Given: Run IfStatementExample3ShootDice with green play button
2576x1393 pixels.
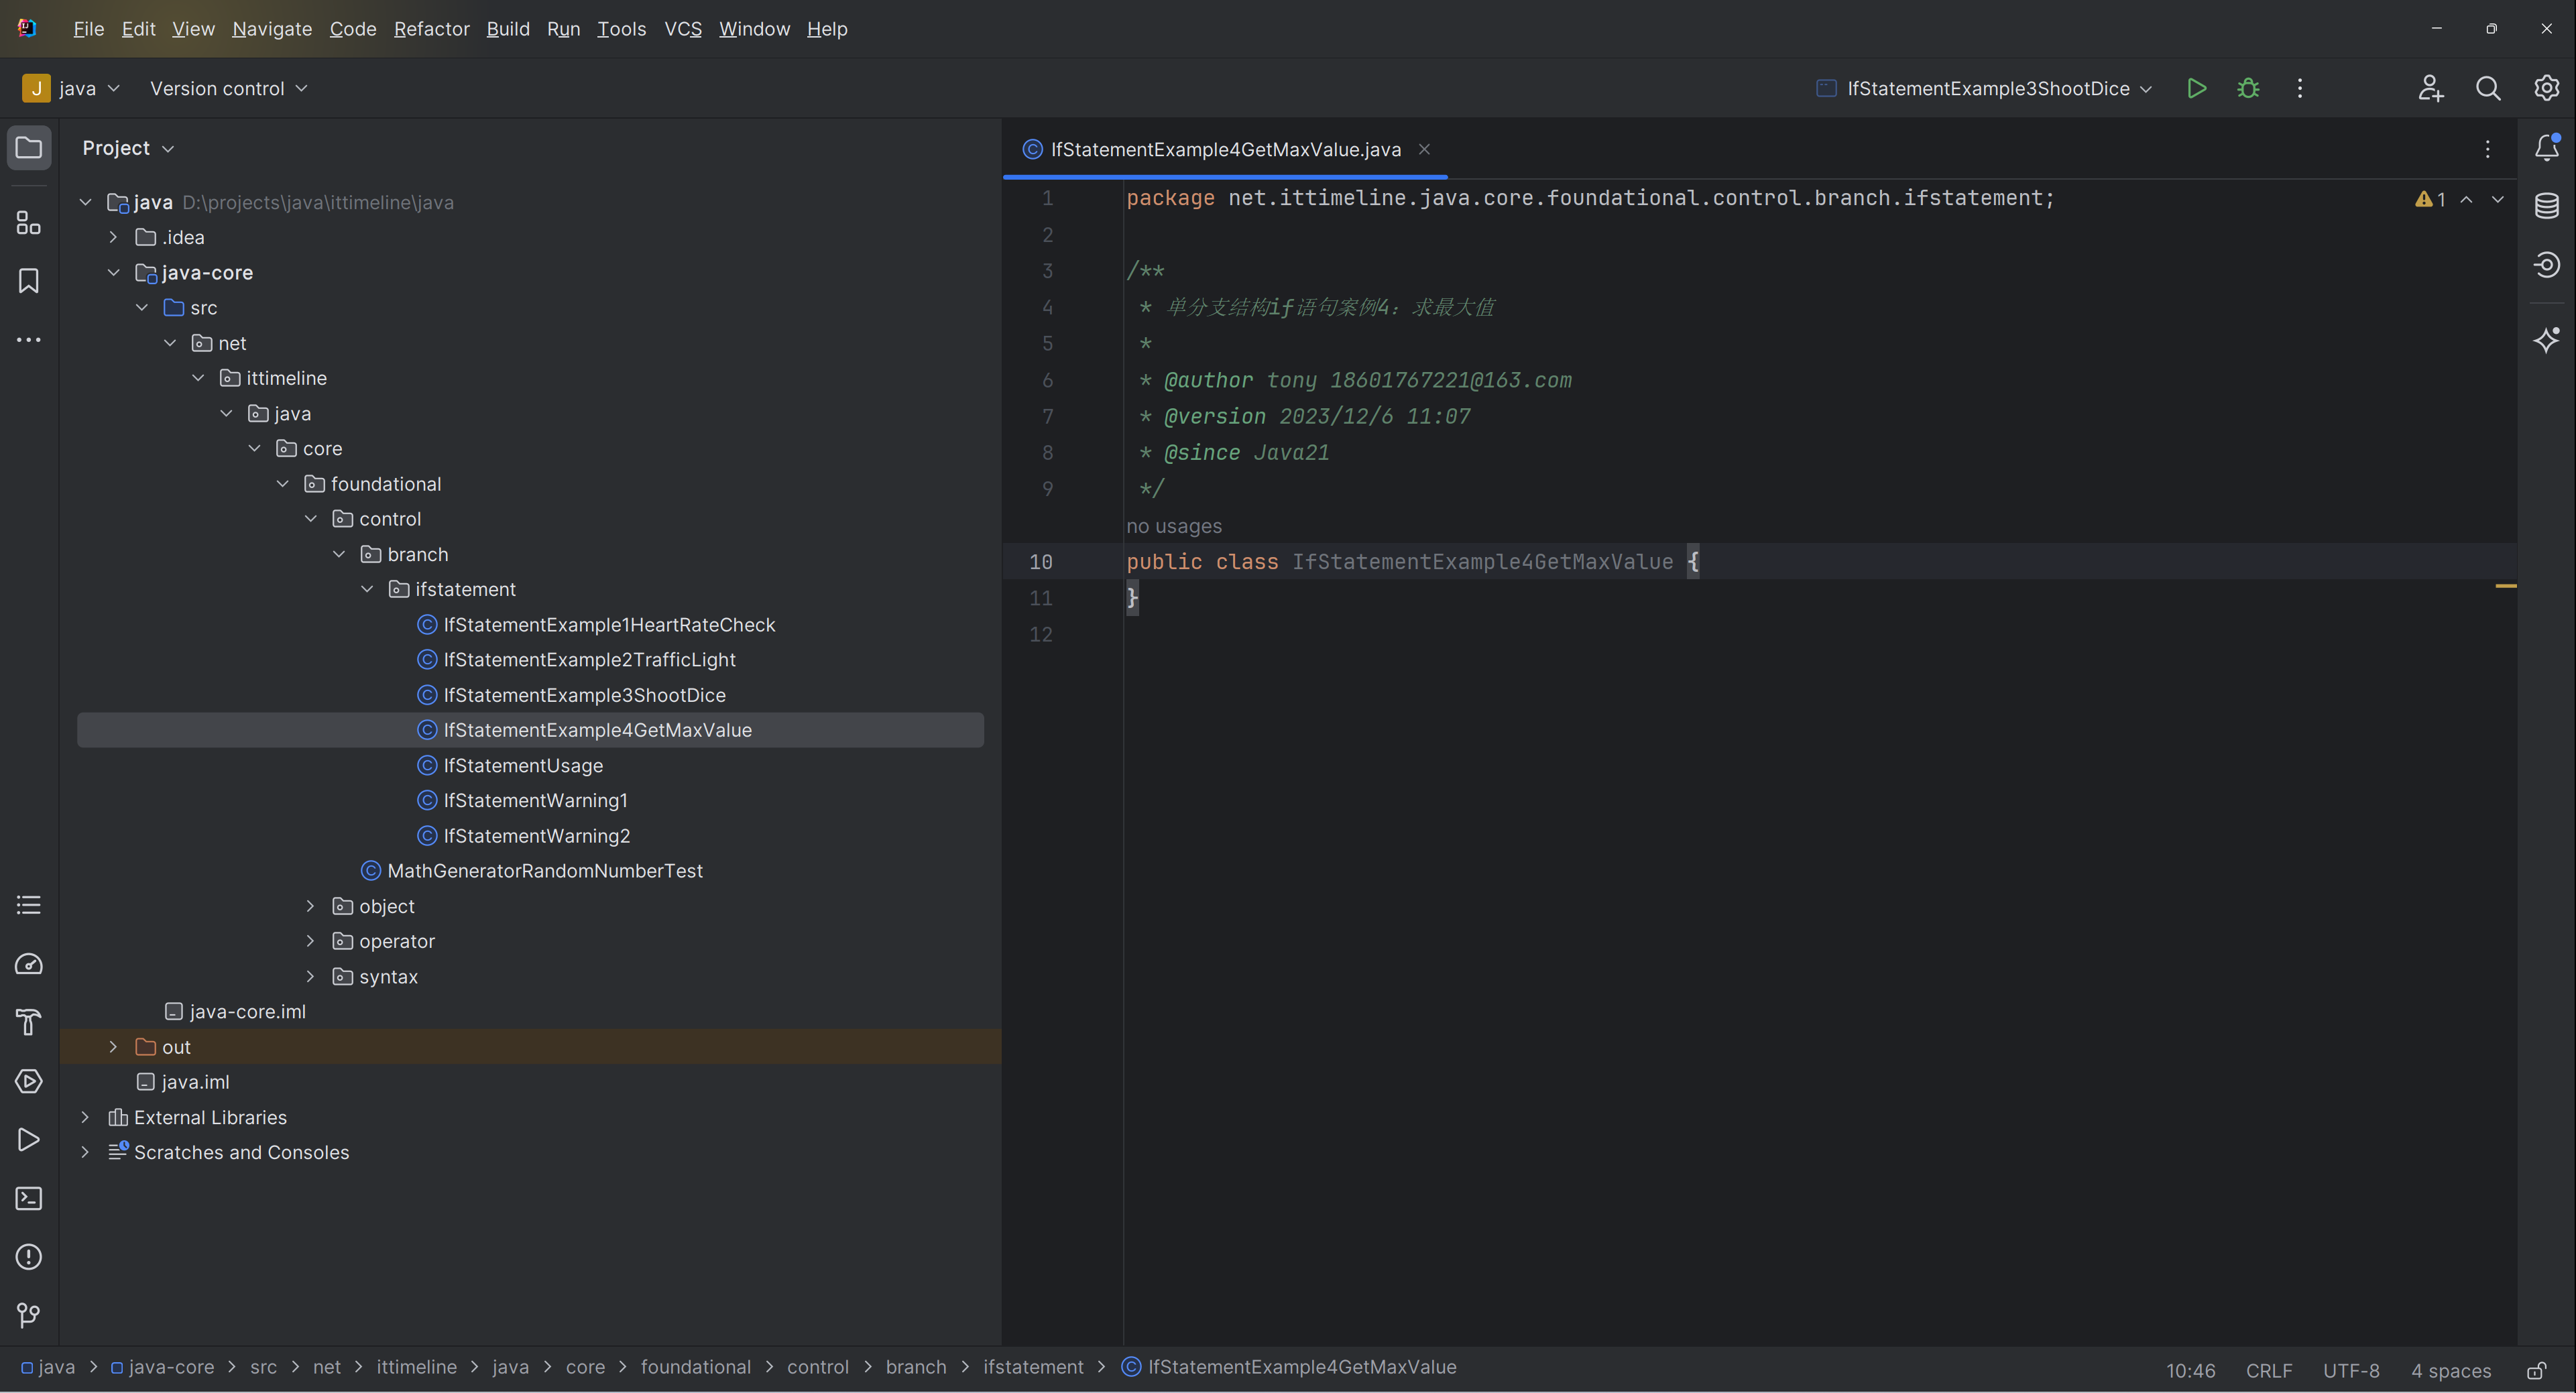Looking at the screenshot, I should pos(2197,89).
